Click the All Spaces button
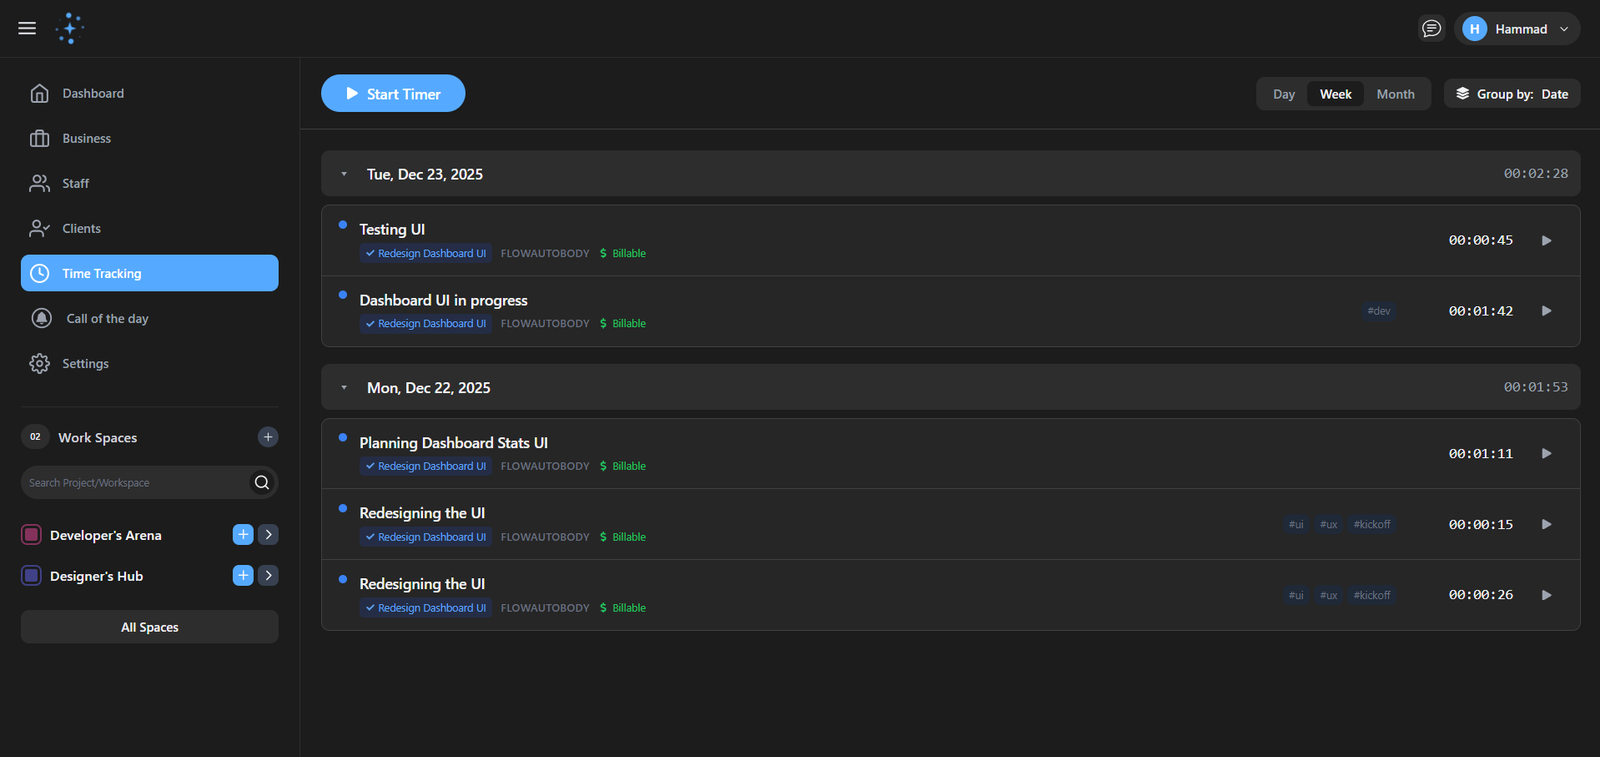This screenshot has width=1600, height=757. pos(150,627)
